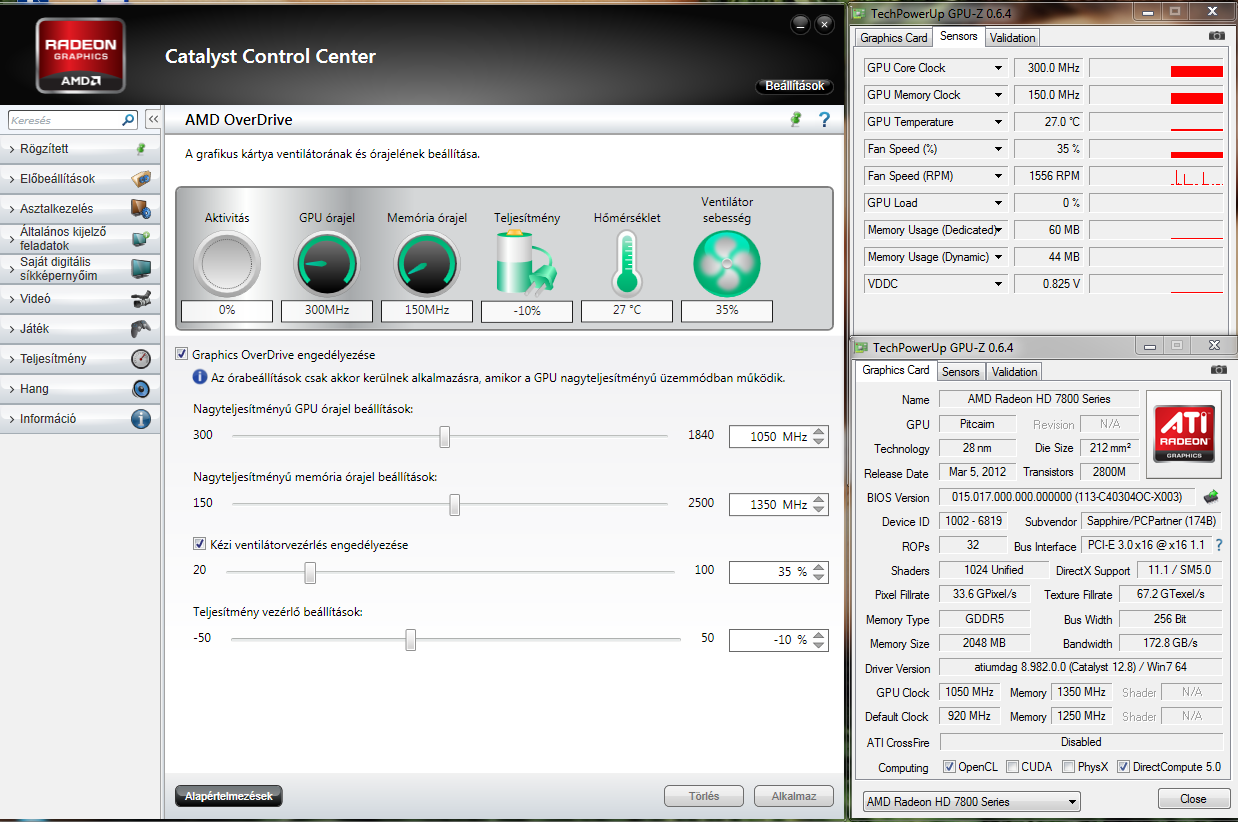Click the camera icon in GPU-Z Sensors window
Image resolution: width=1238 pixels, height=822 pixels.
click(1216, 36)
